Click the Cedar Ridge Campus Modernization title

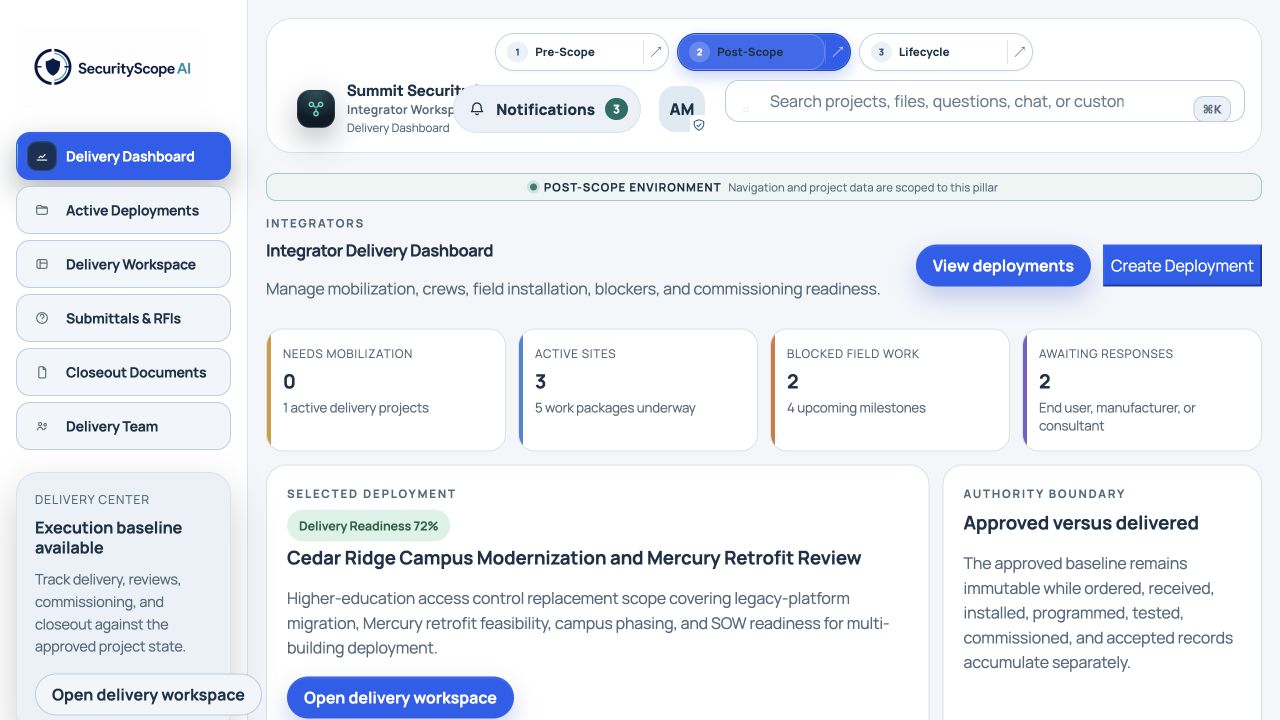574,558
